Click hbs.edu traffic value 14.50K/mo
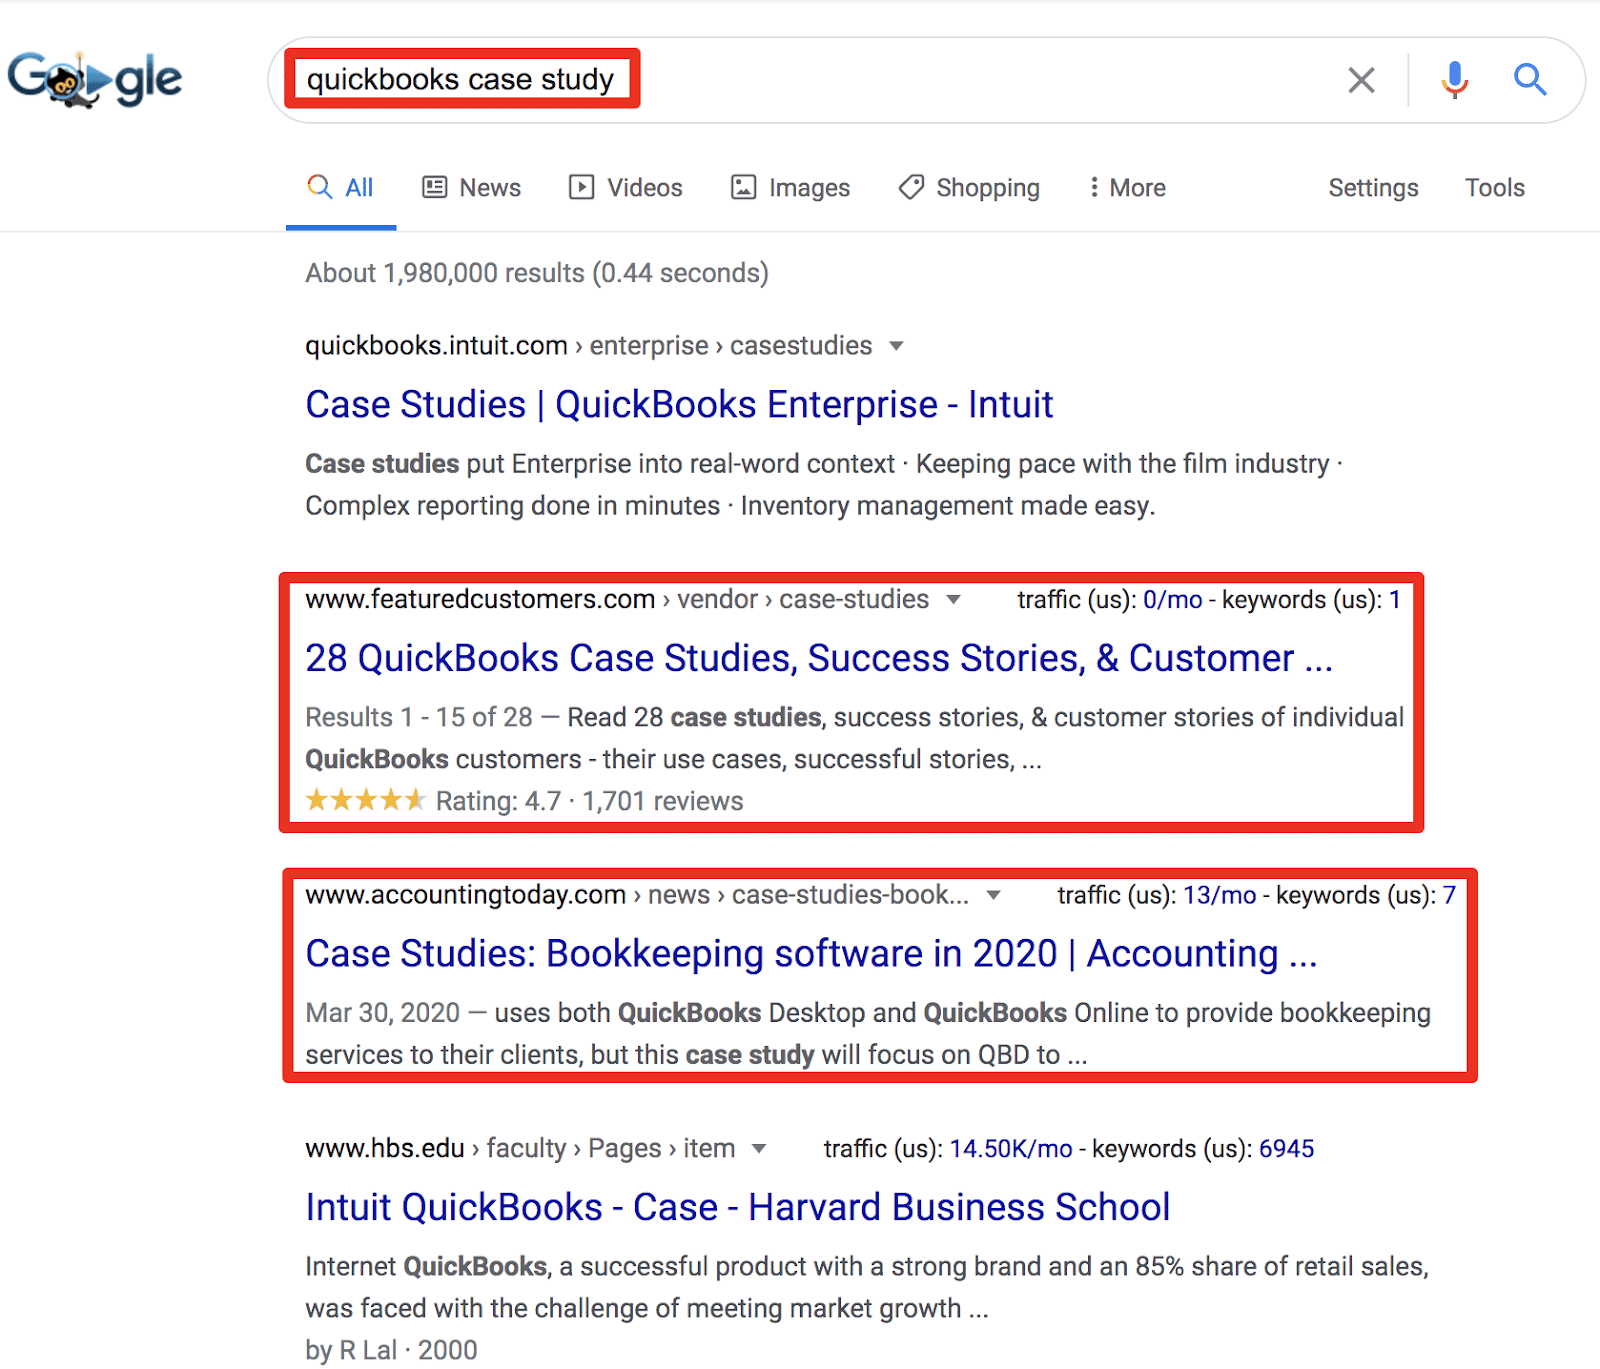 click(x=1011, y=1149)
